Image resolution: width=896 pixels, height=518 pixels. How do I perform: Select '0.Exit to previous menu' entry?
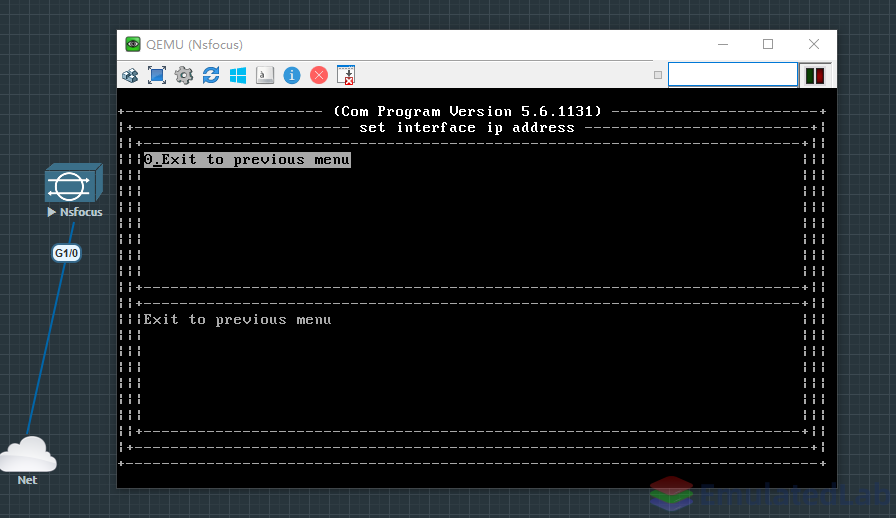(x=247, y=160)
